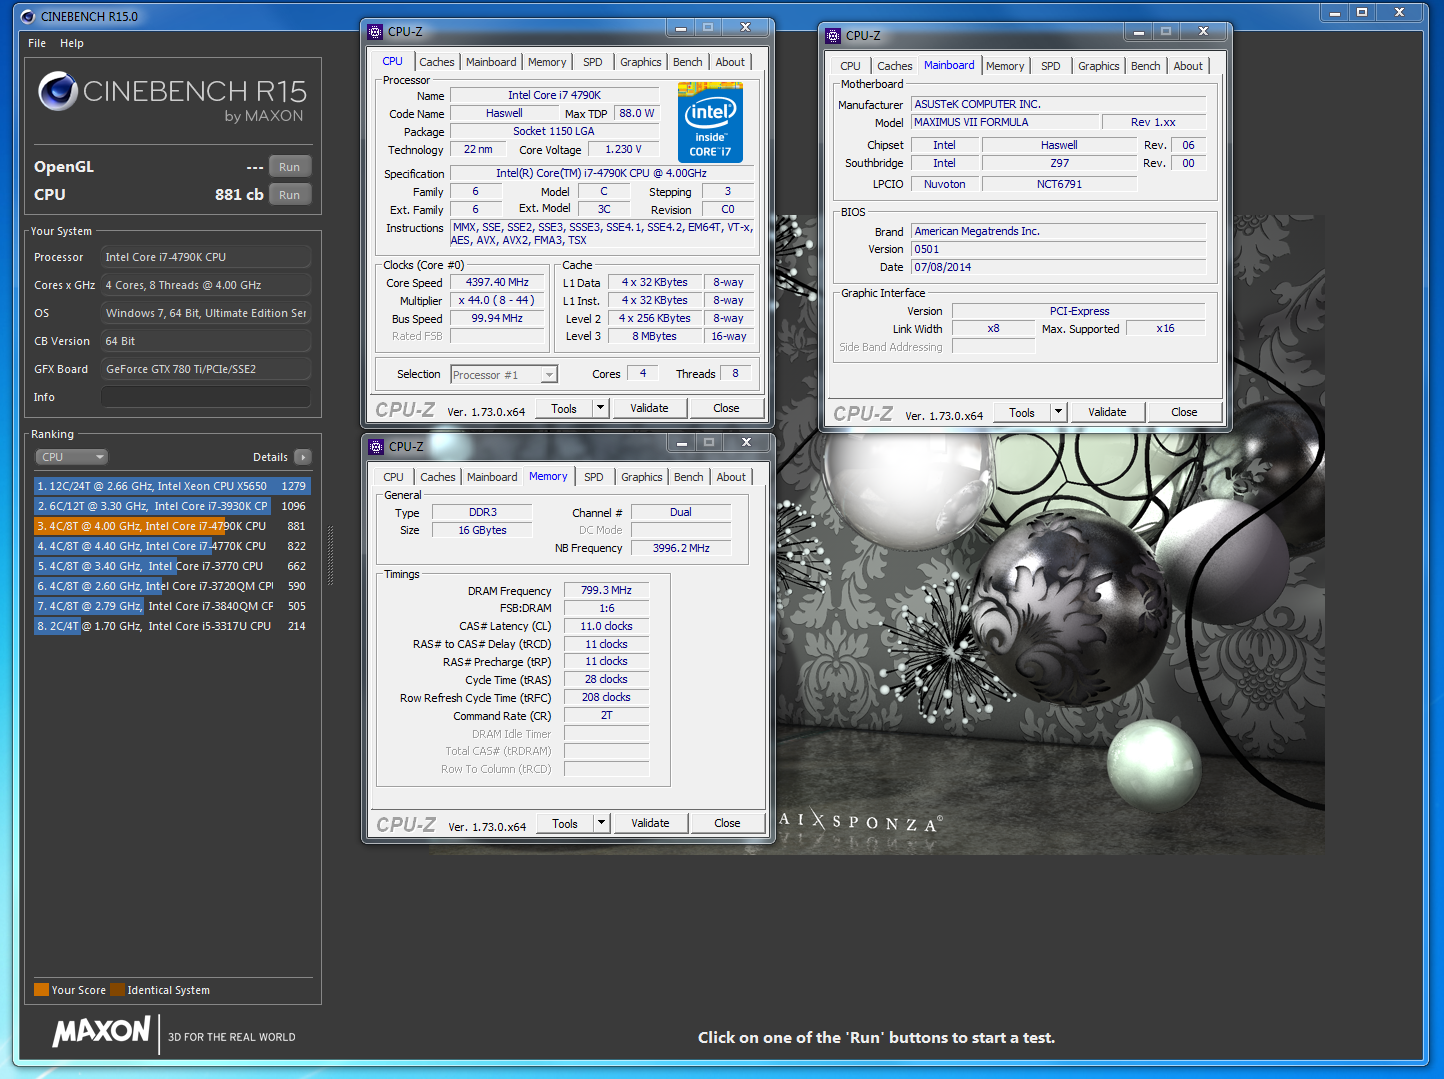Viewport: 1444px width, 1079px height.
Task: Open Memory tab in Mainboard window
Action: (1005, 66)
